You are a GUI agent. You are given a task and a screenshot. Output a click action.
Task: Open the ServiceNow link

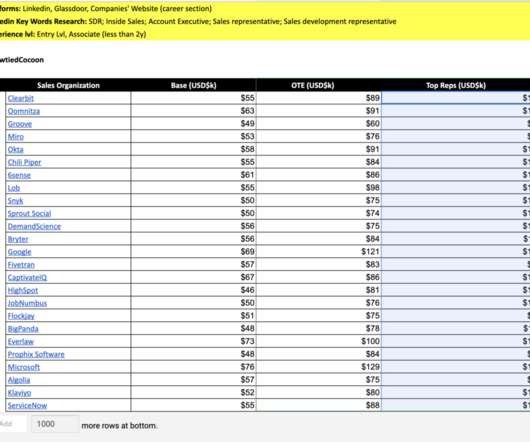click(x=27, y=406)
